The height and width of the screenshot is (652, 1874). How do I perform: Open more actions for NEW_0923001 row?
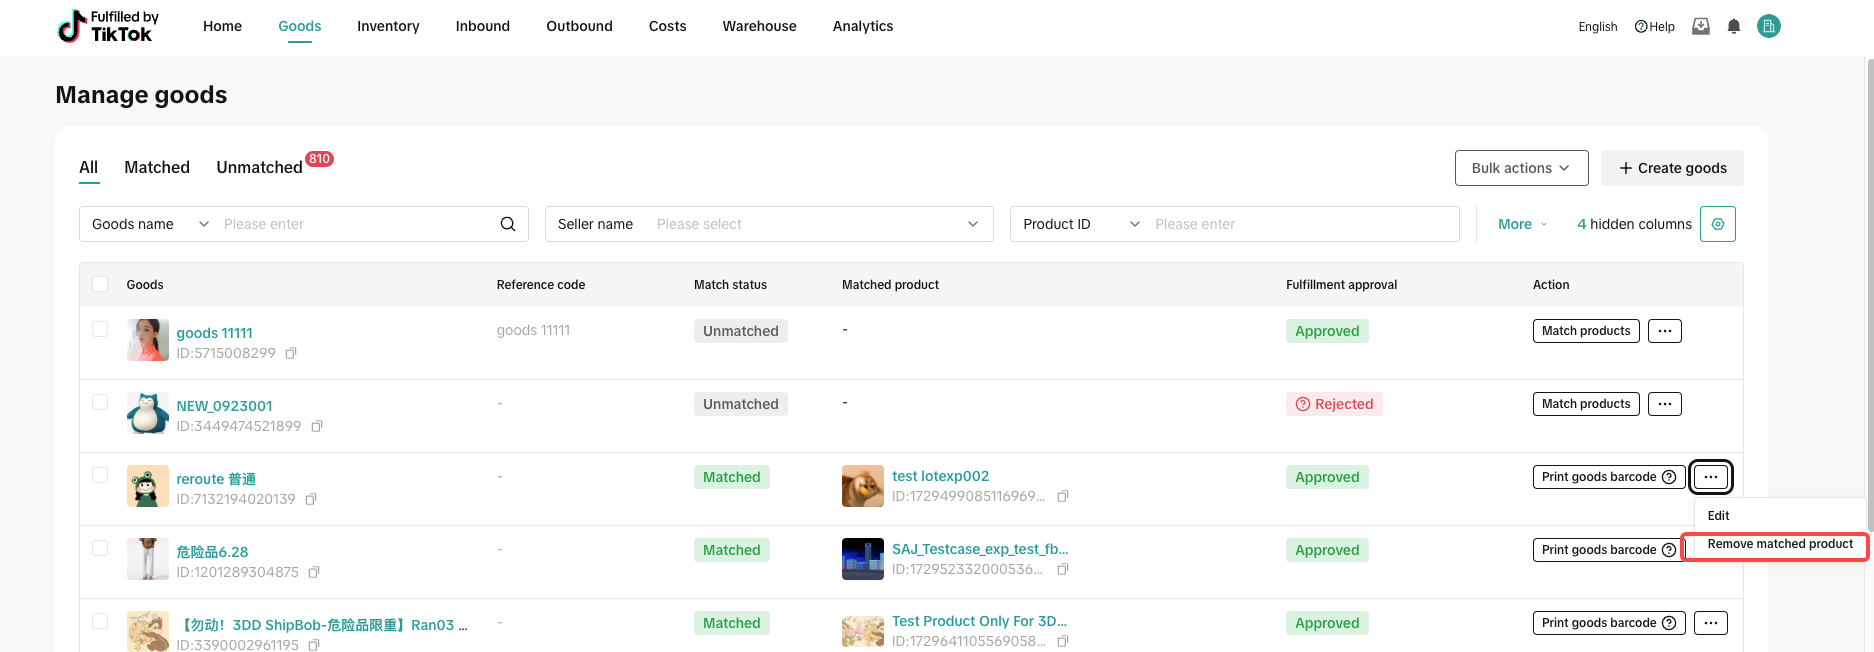point(1664,404)
